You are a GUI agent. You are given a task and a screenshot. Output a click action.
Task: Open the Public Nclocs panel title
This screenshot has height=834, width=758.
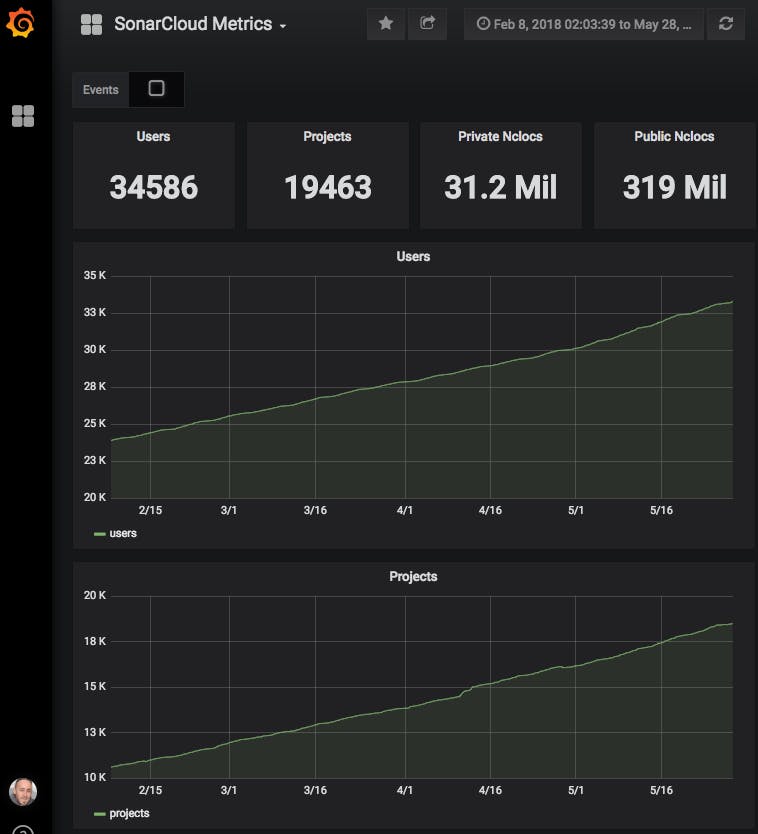click(674, 137)
